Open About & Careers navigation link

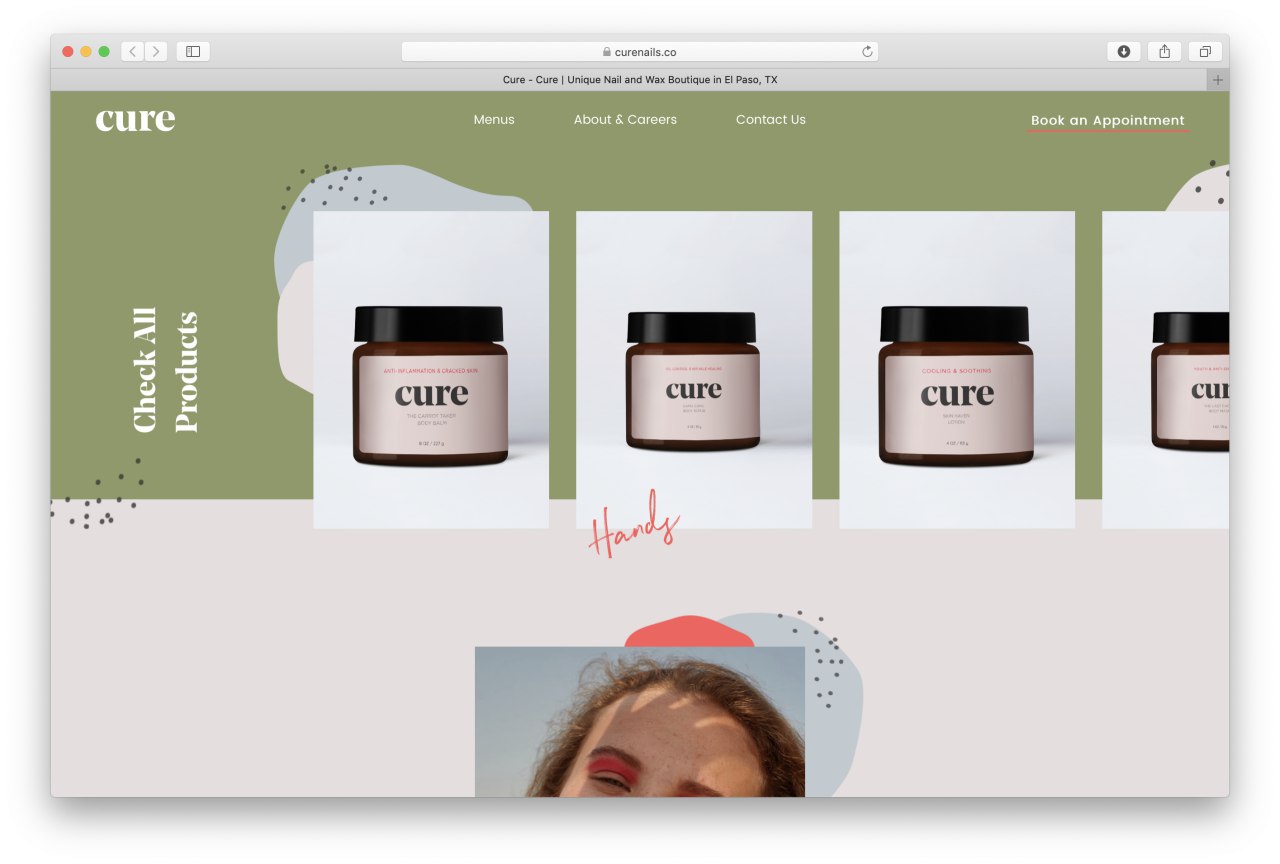tap(625, 120)
